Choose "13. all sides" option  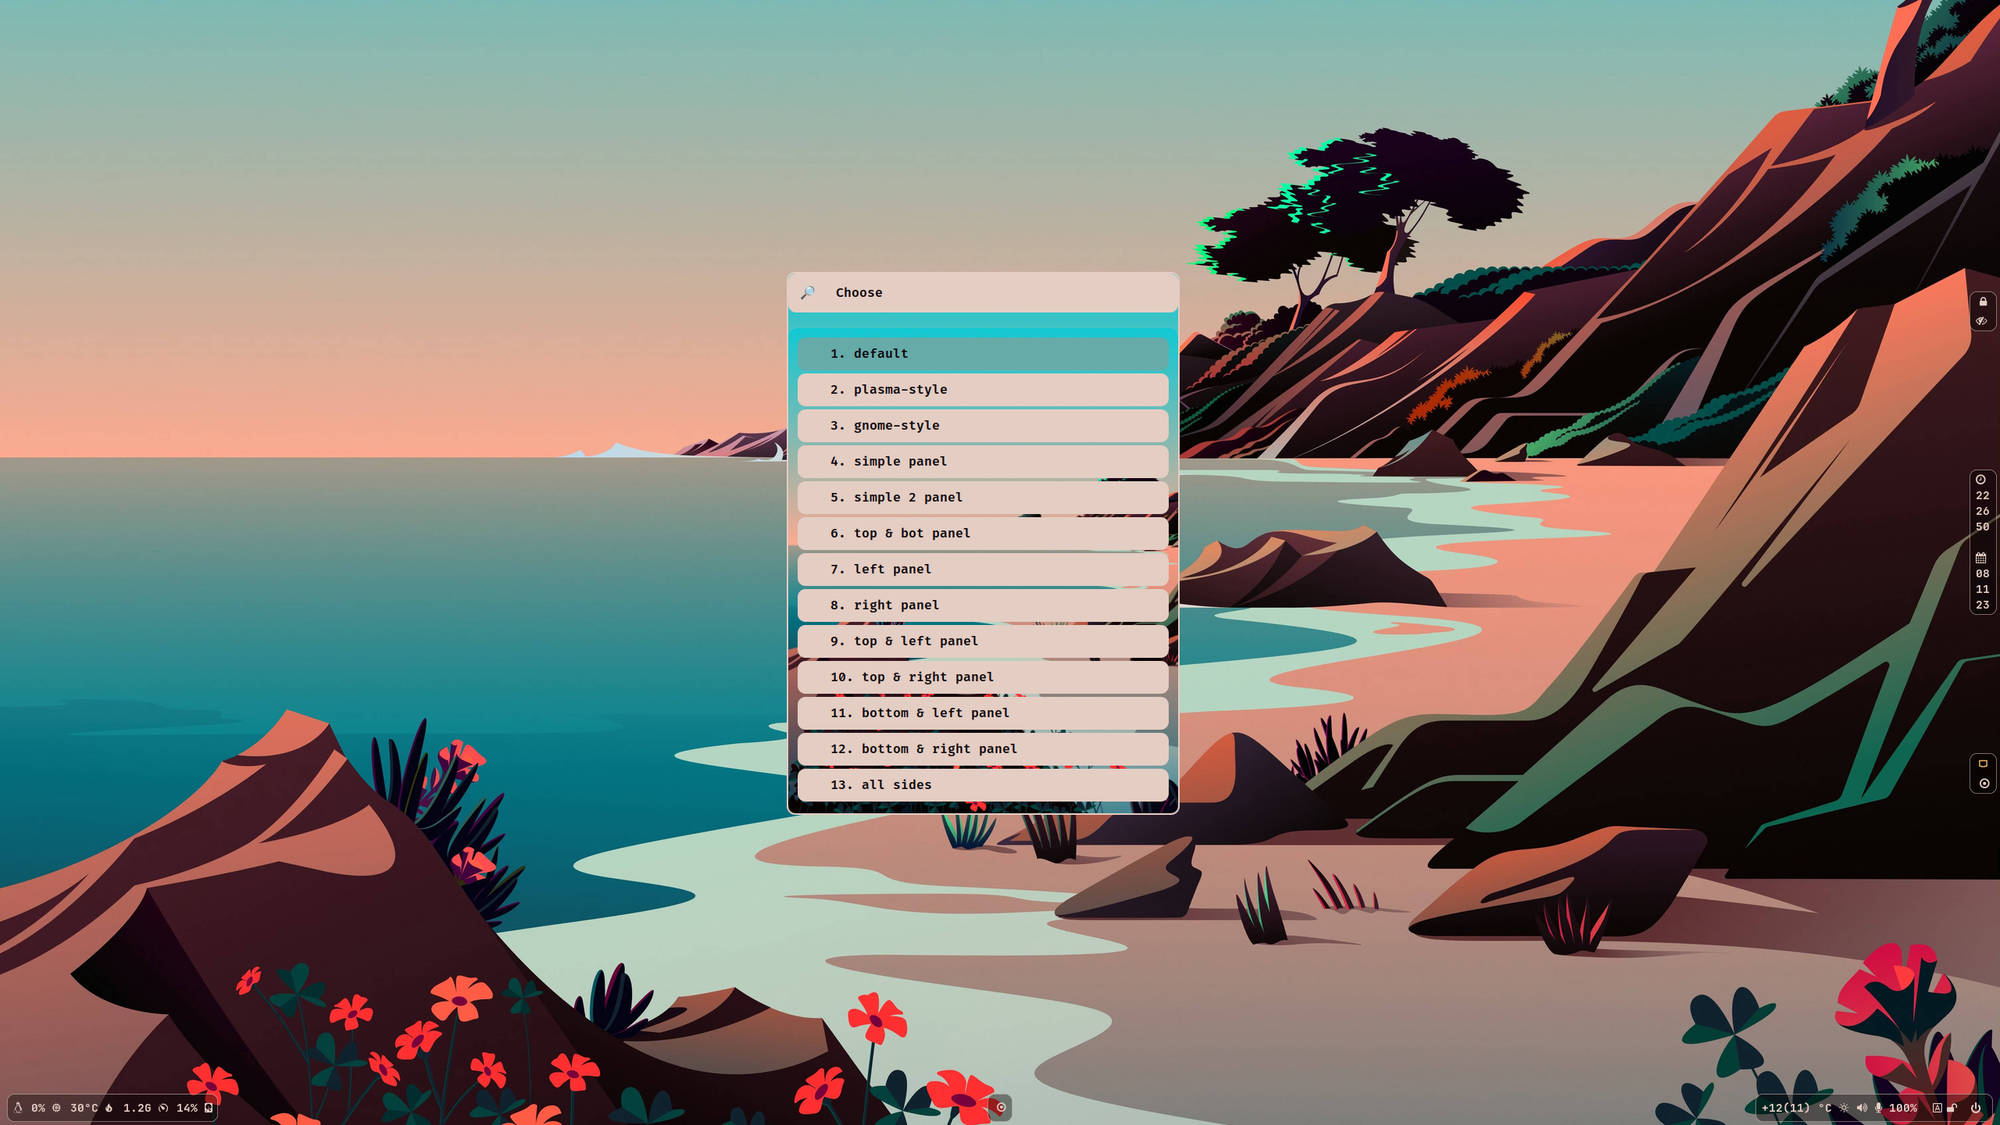[x=982, y=785]
